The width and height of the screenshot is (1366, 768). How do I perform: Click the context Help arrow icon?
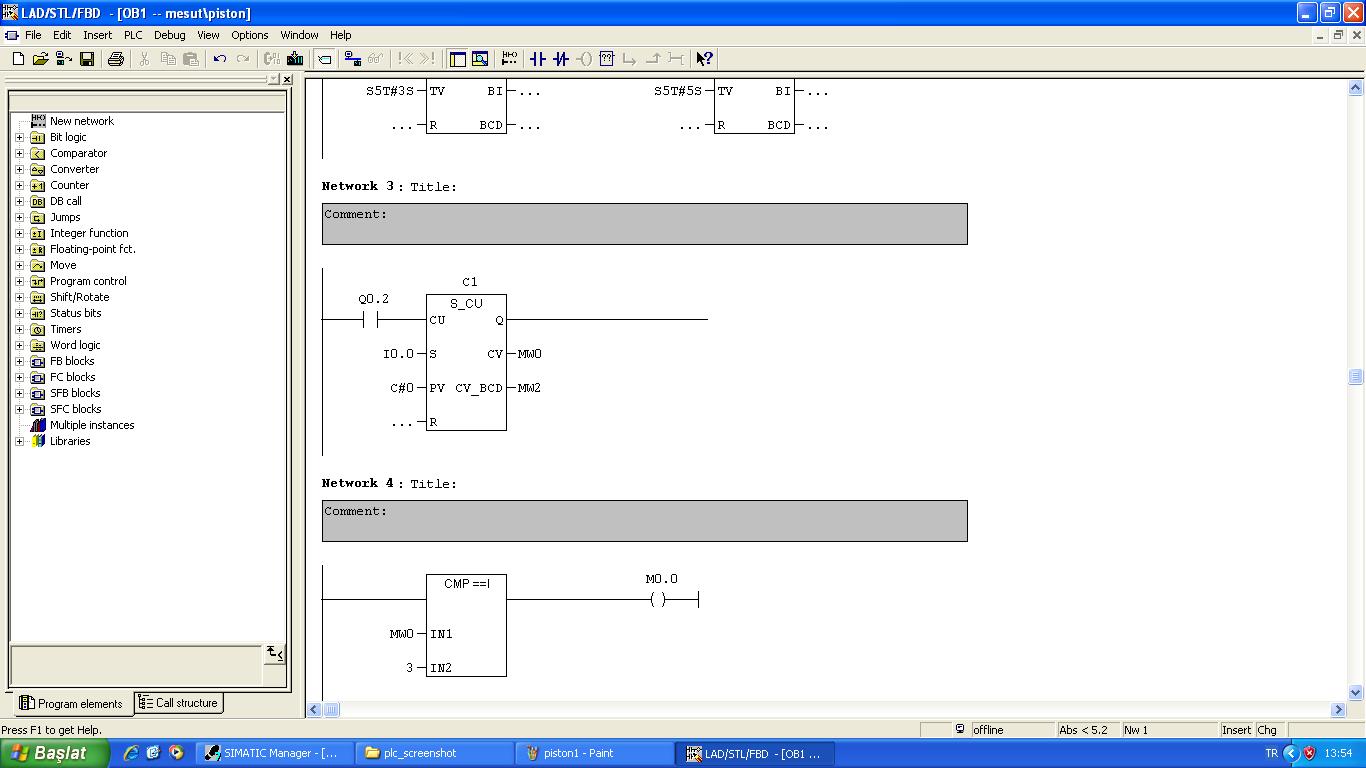pyautogui.click(x=704, y=59)
